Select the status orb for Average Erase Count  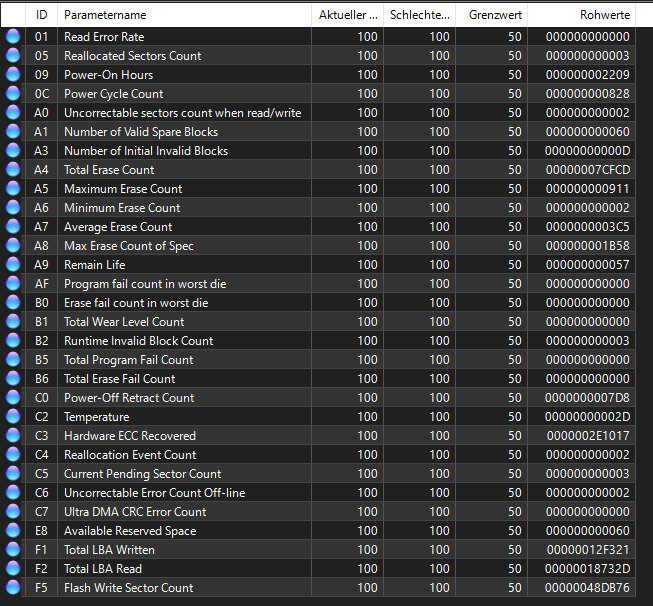(x=13, y=227)
